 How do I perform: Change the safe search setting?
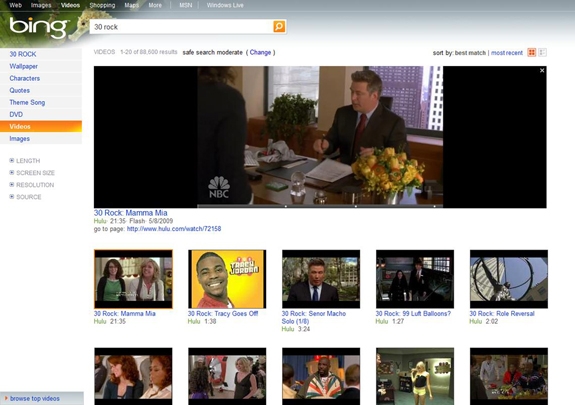pyautogui.click(x=260, y=52)
